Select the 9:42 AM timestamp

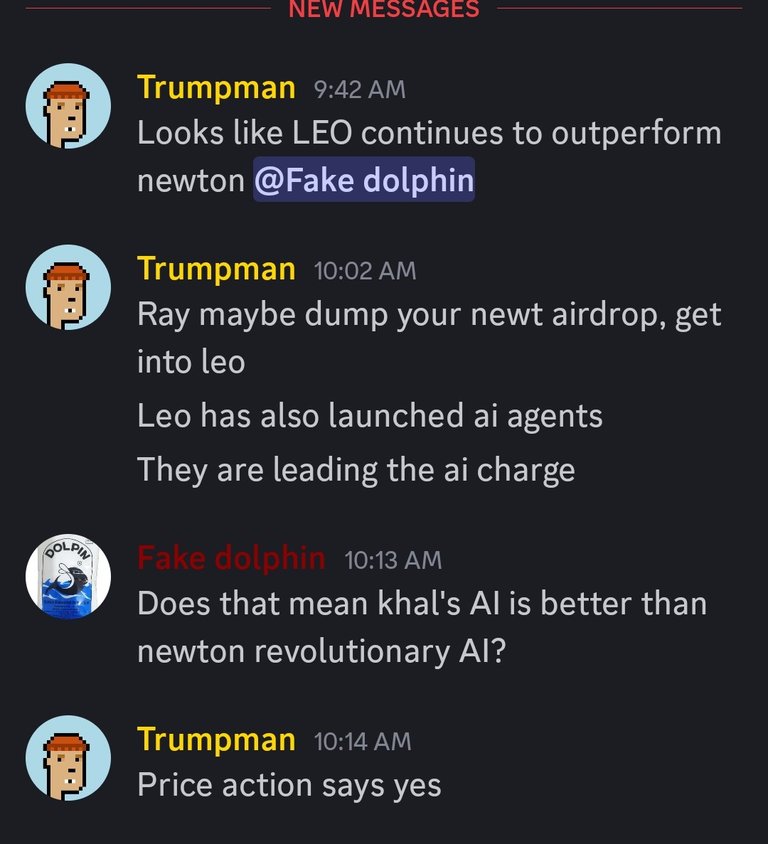pyautogui.click(x=360, y=89)
